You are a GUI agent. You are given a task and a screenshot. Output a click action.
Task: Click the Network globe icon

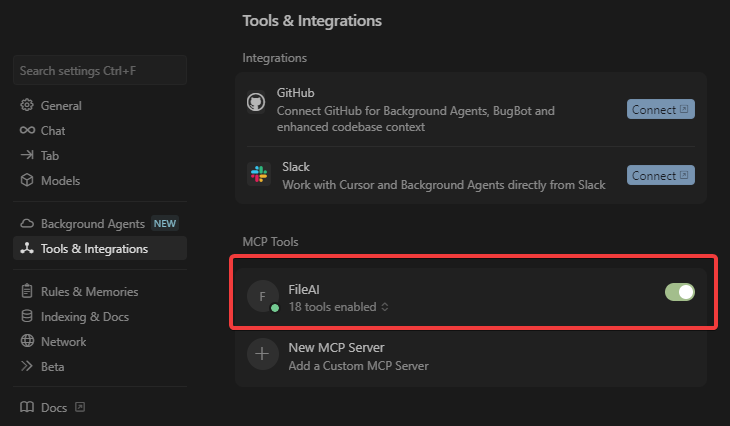coord(27,342)
